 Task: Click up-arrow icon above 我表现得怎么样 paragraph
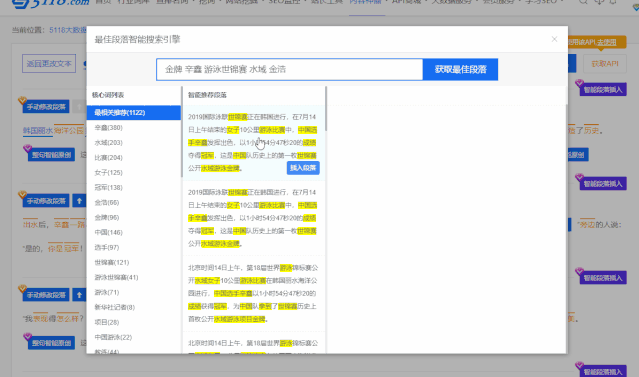click(x=79, y=295)
